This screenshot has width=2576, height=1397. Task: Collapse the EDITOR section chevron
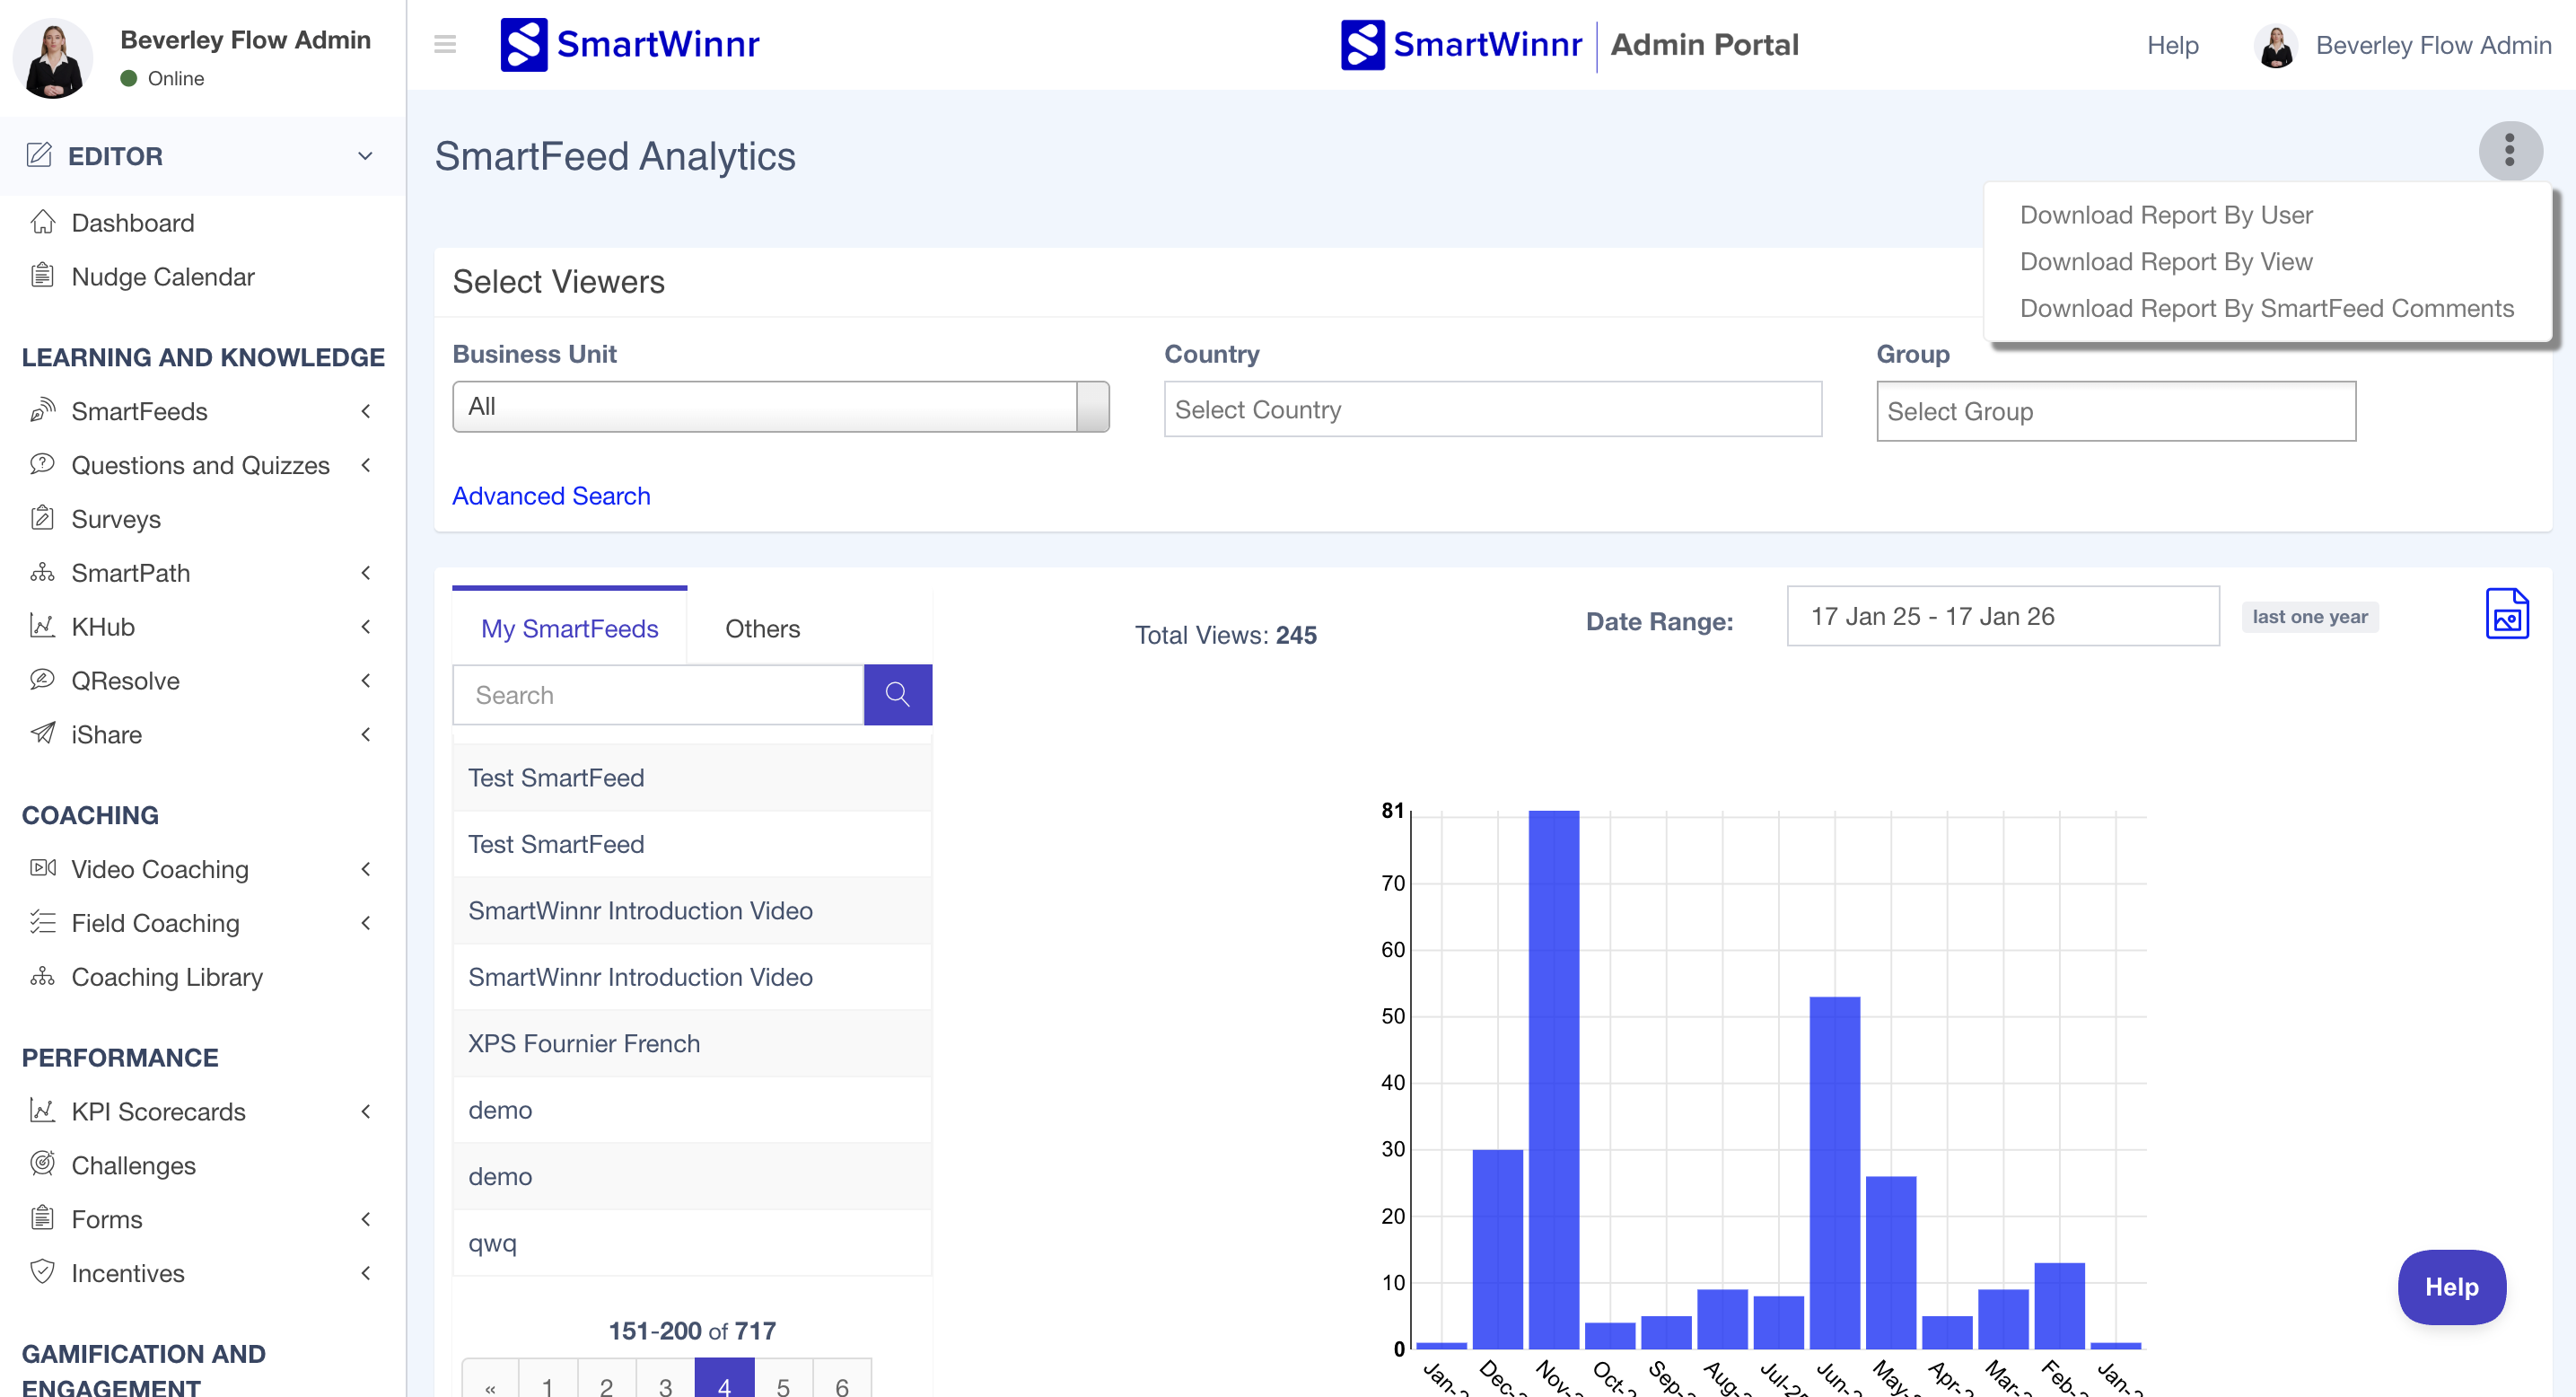(x=365, y=156)
